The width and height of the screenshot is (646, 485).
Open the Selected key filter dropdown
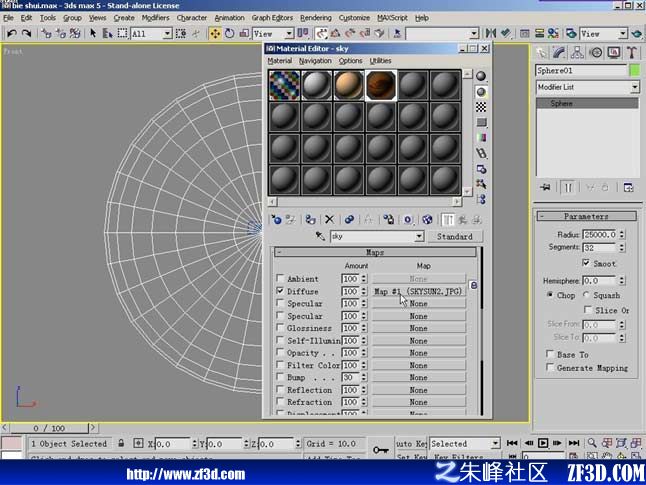click(496, 443)
